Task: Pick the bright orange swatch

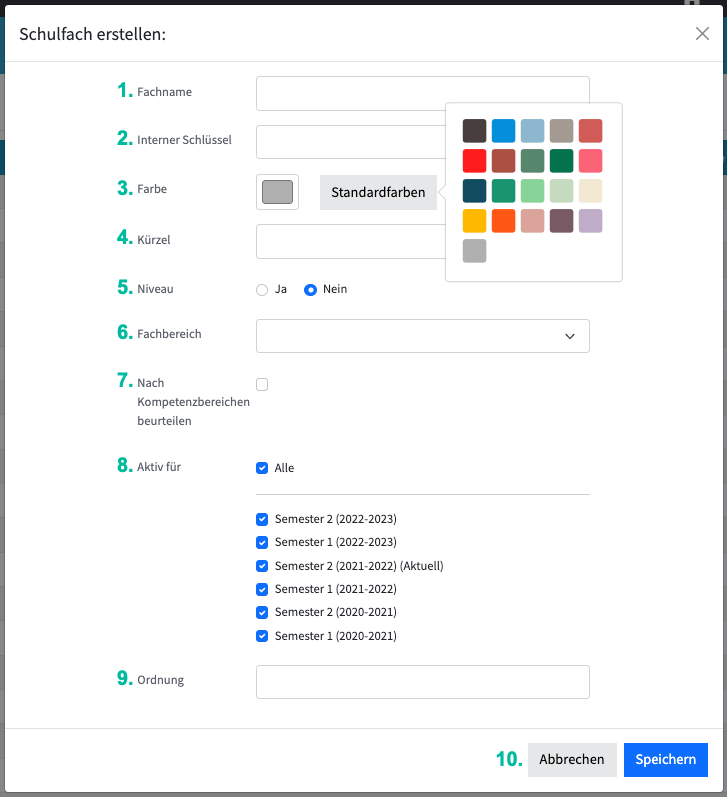Action: 503,221
